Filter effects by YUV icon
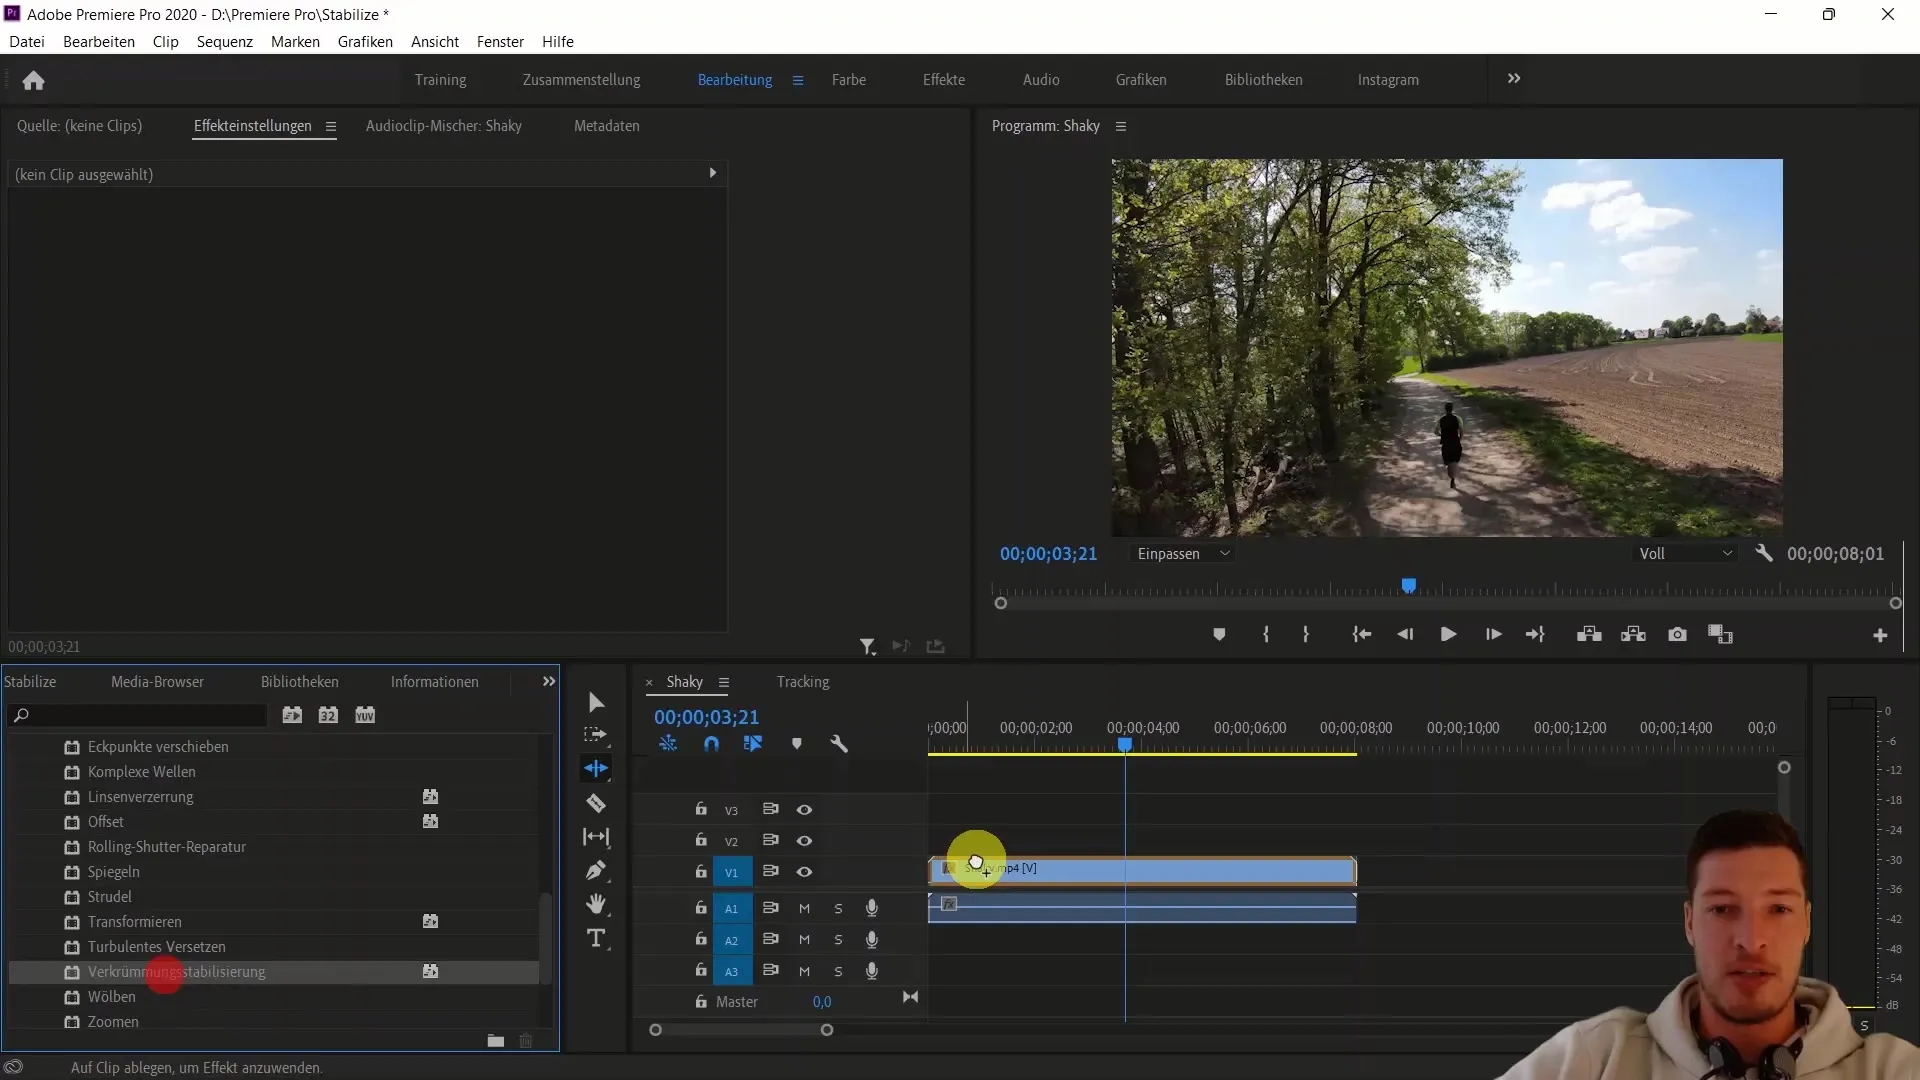This screenshot has width=1920, height=1080. [365, 715]
